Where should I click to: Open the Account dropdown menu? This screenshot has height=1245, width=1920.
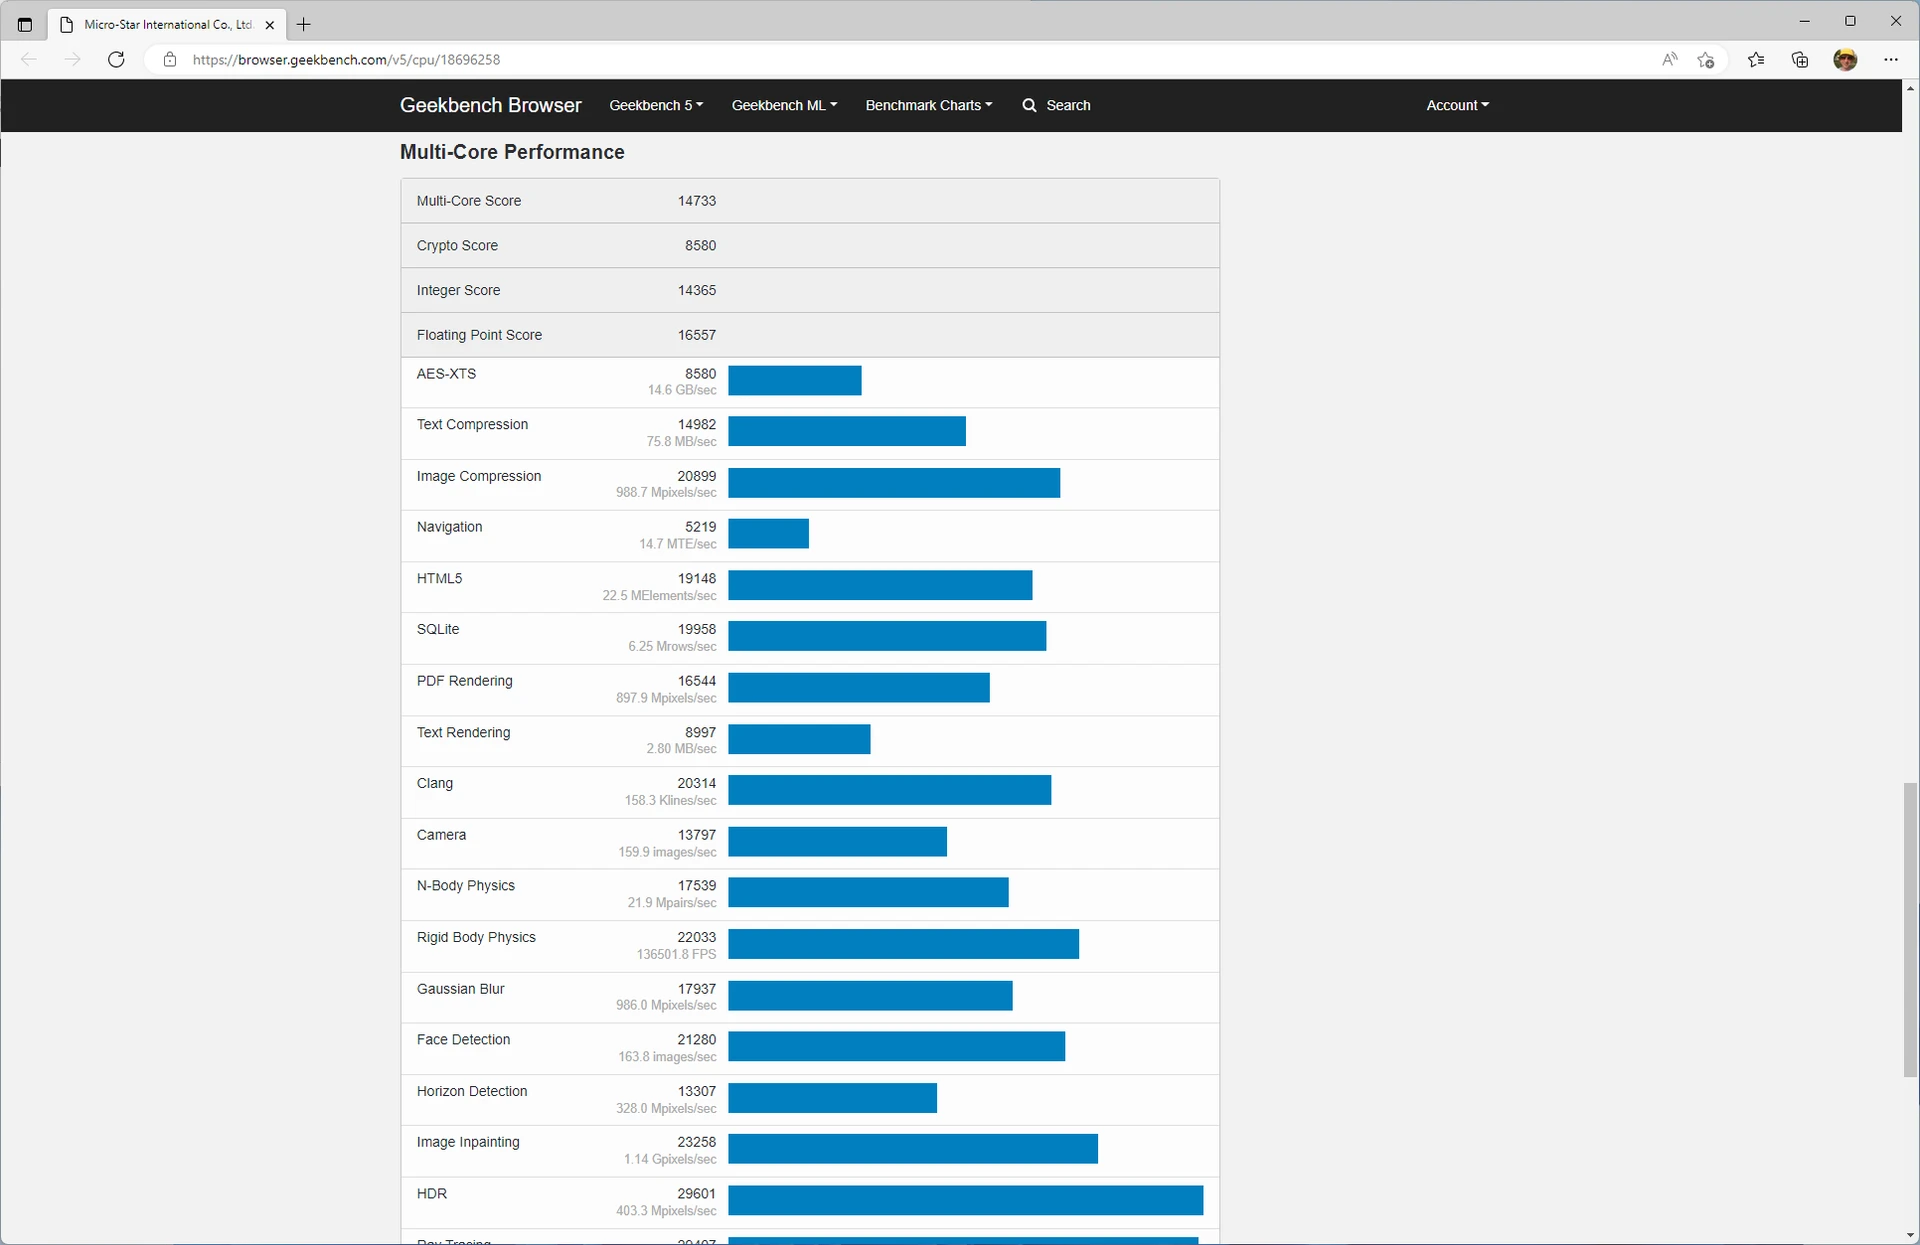(1457, 105)
